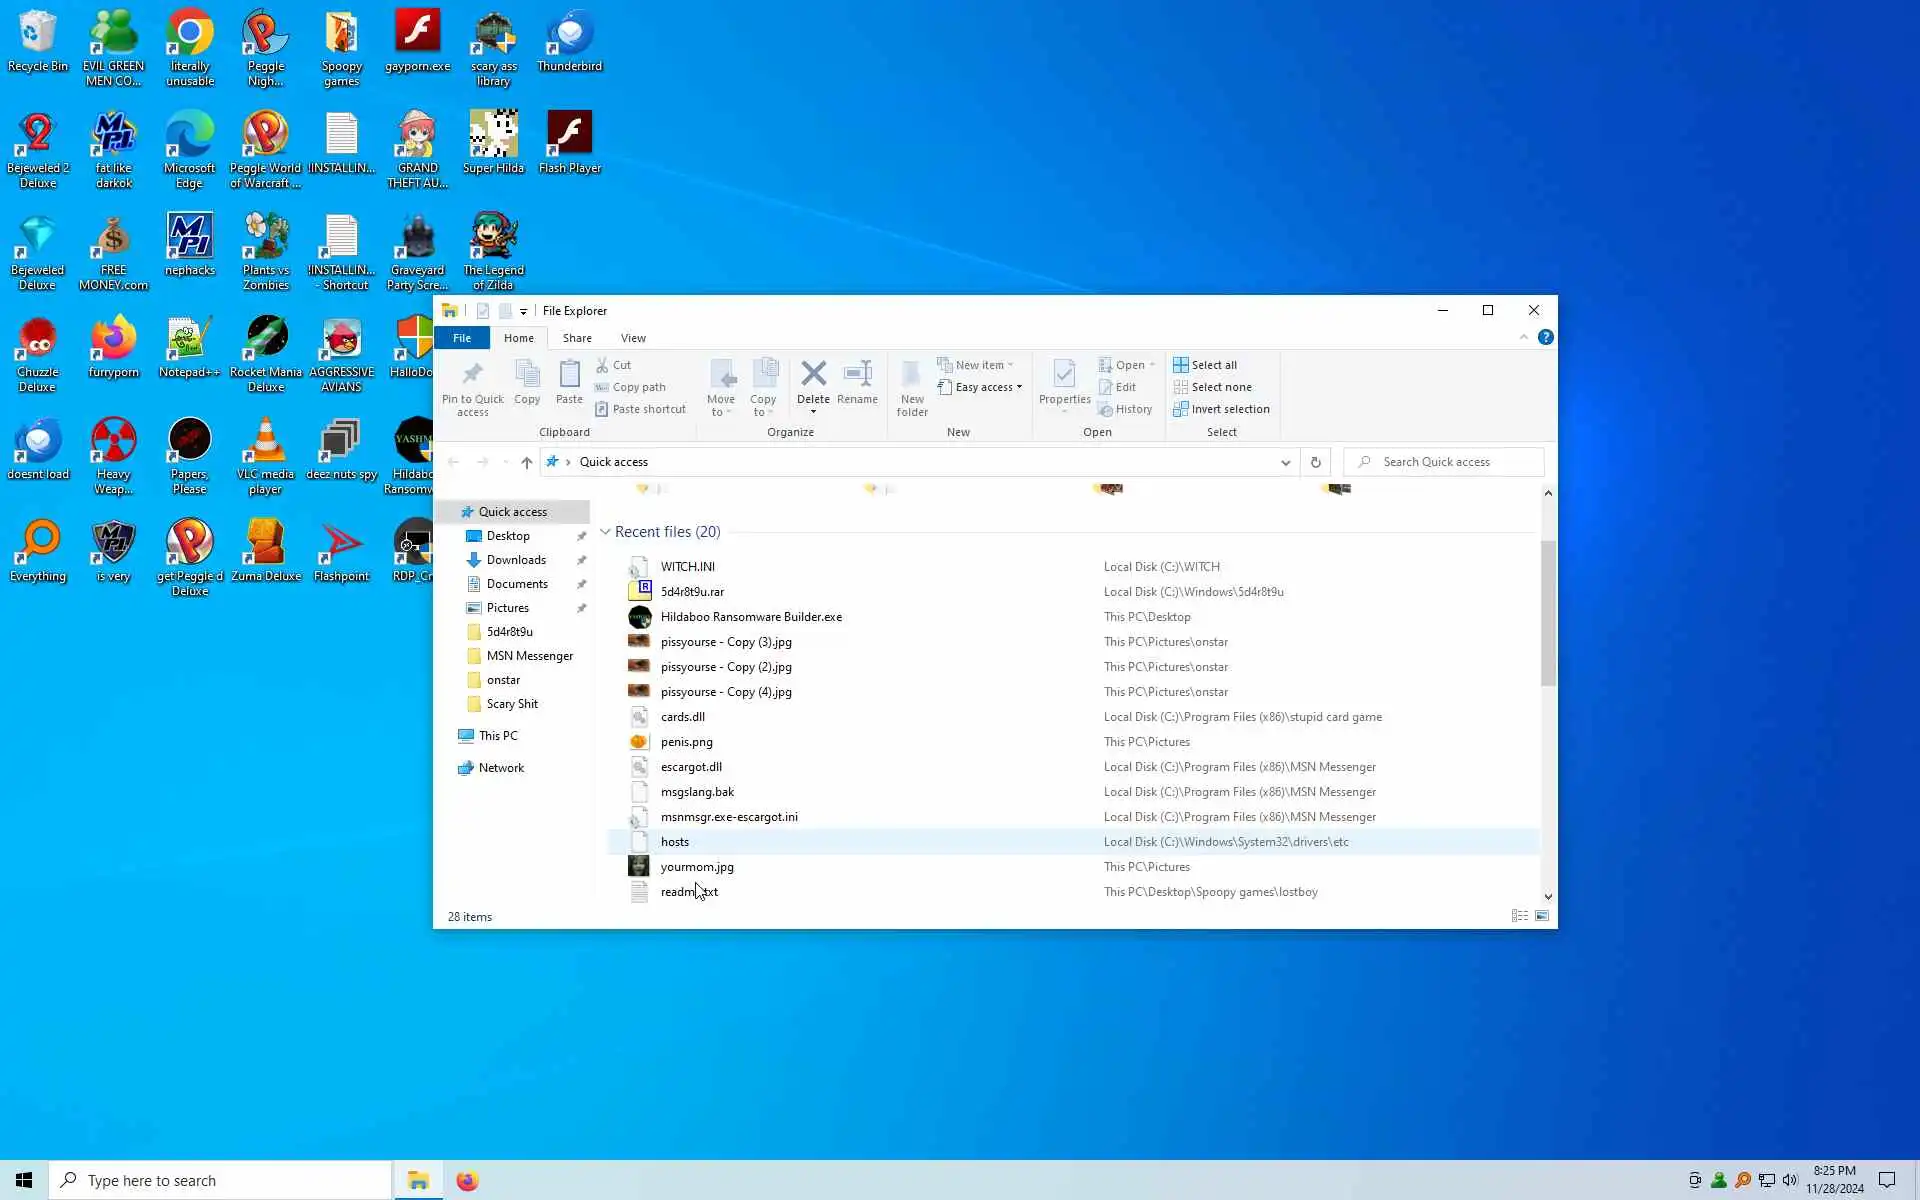Open the View ribbon tab

pyautogui.click(x=633, y=338)
